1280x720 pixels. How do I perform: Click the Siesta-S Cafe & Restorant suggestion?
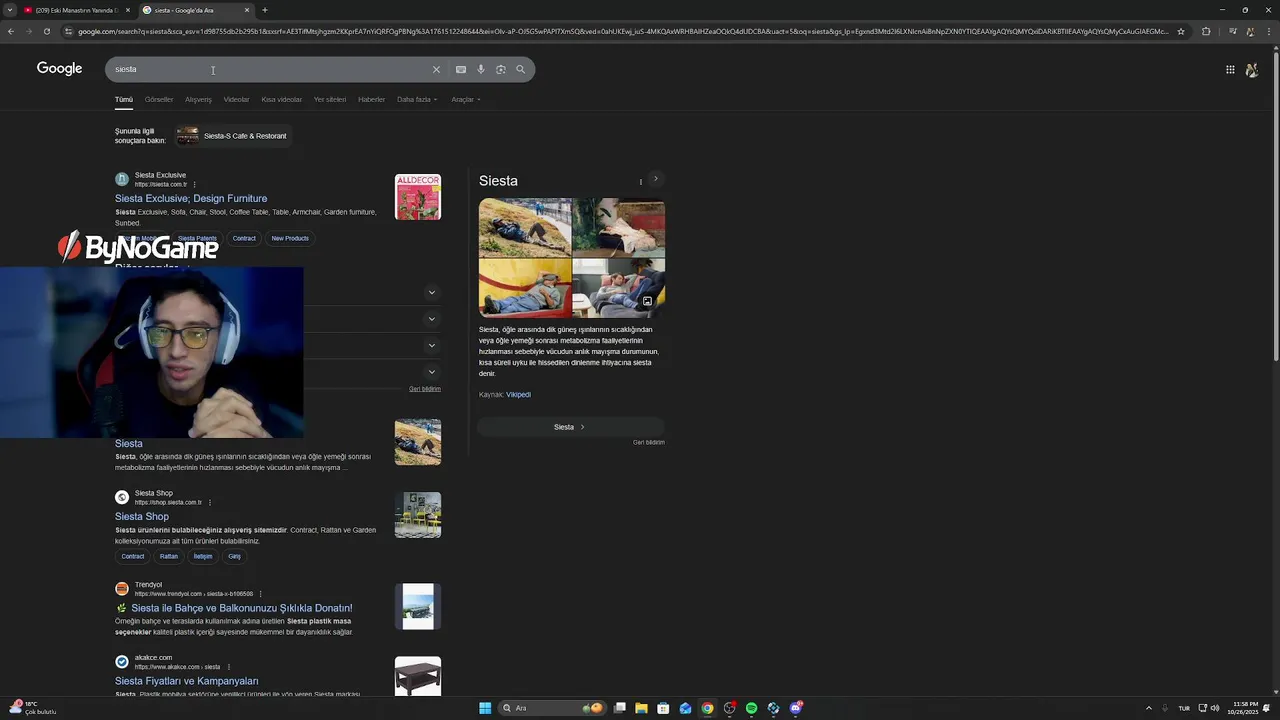(233, 136)
